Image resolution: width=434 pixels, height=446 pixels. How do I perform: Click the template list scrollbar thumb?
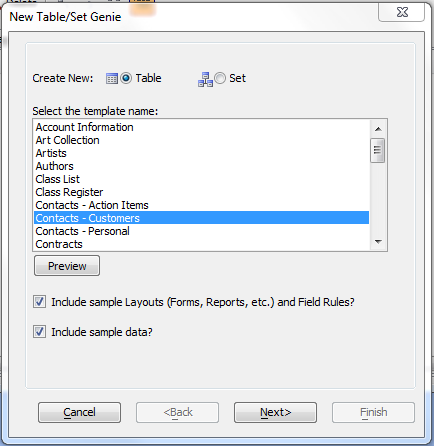coord(377,150)
